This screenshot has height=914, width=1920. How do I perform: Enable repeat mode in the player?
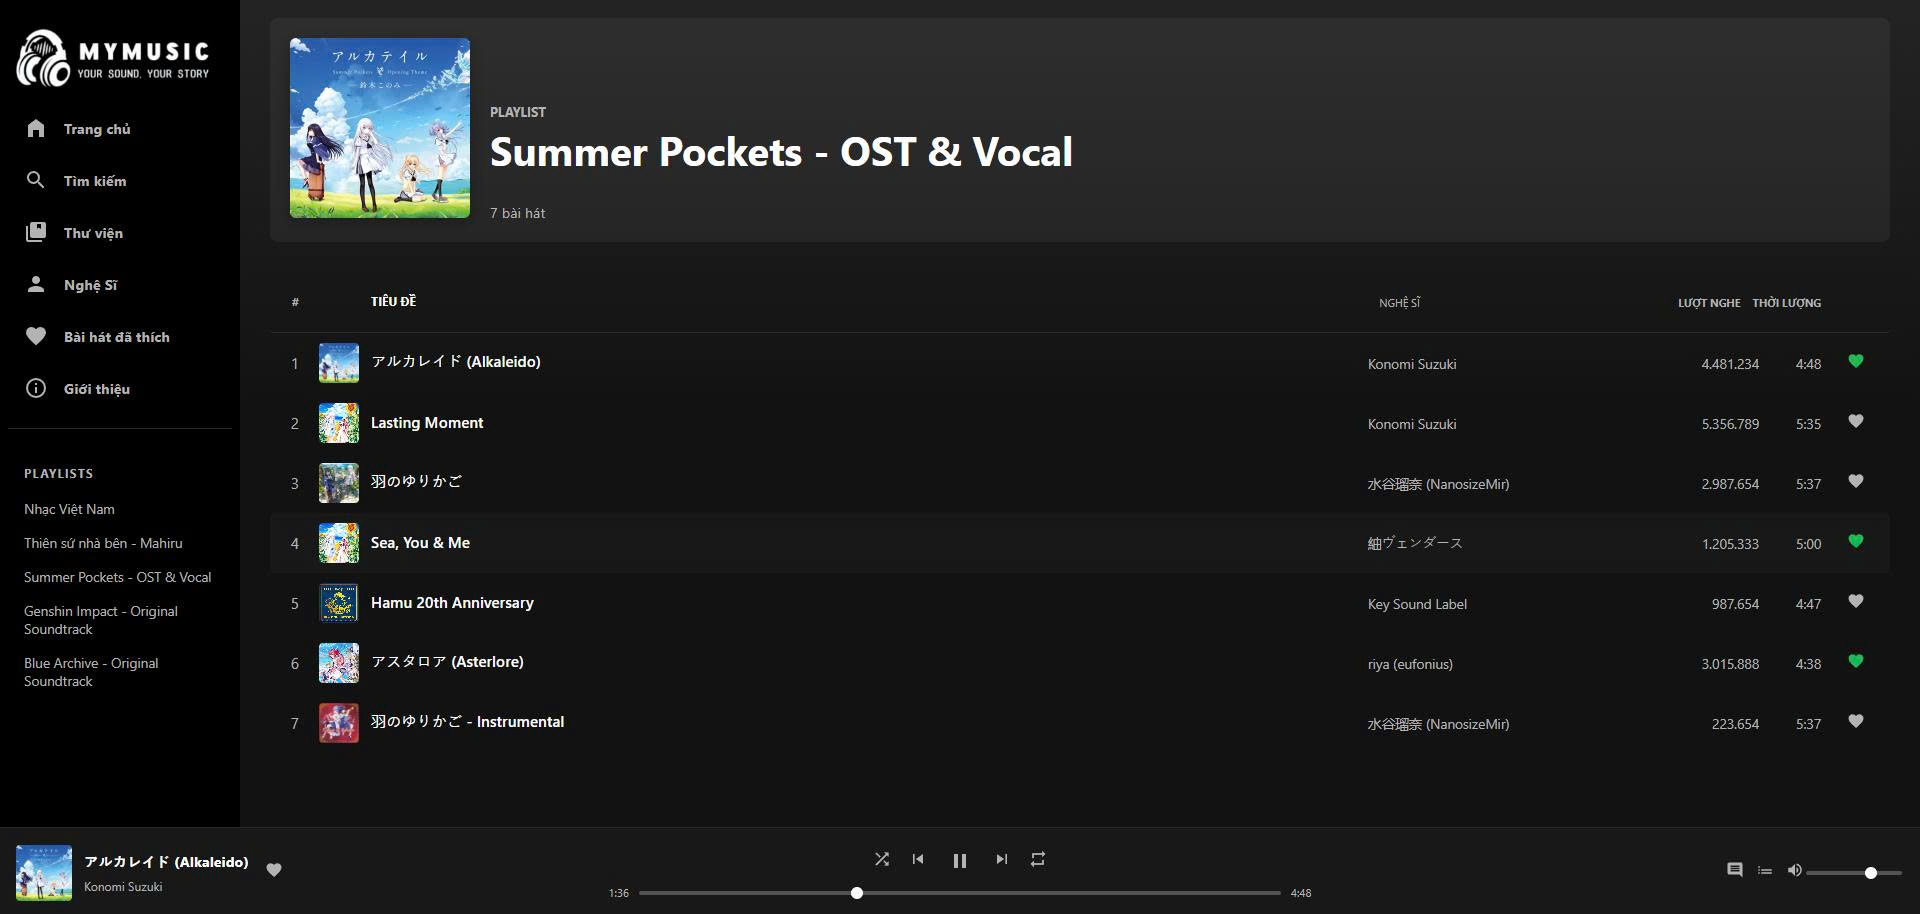[1037, 859]
